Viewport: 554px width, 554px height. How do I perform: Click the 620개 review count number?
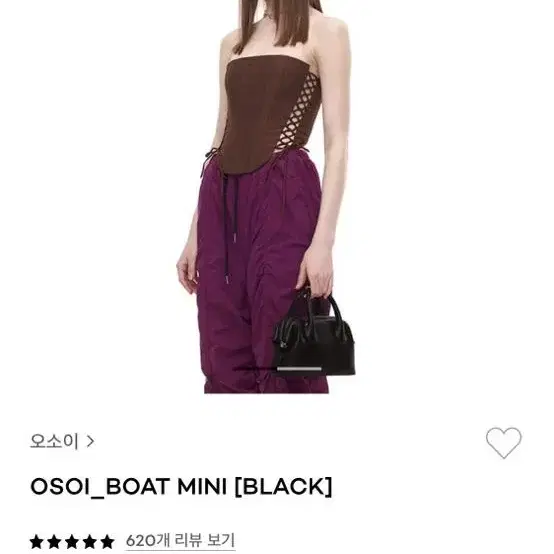tap(148, 541)
